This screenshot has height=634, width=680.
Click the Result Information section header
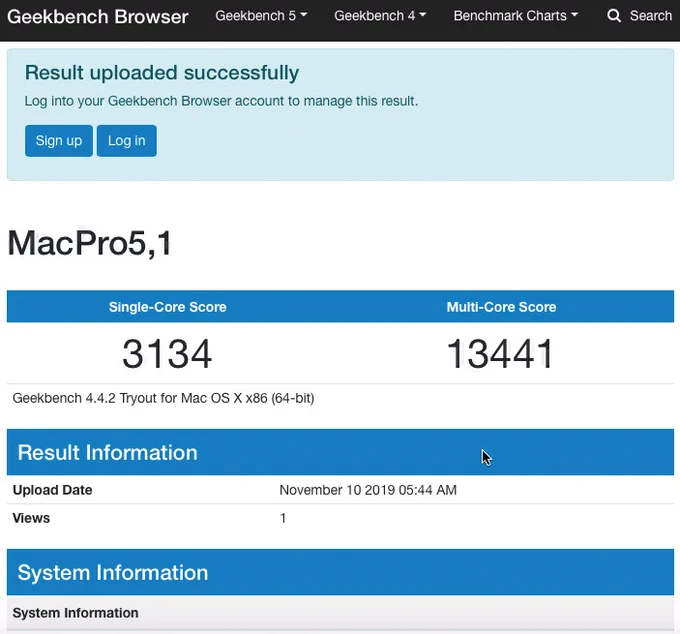coord(340,452)
